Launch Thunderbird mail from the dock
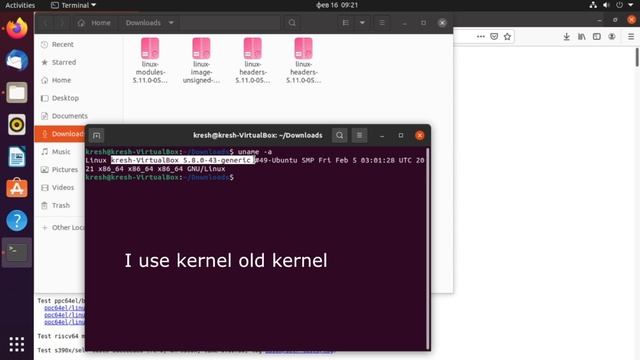640x360 pixels. [x=17, y=60]
